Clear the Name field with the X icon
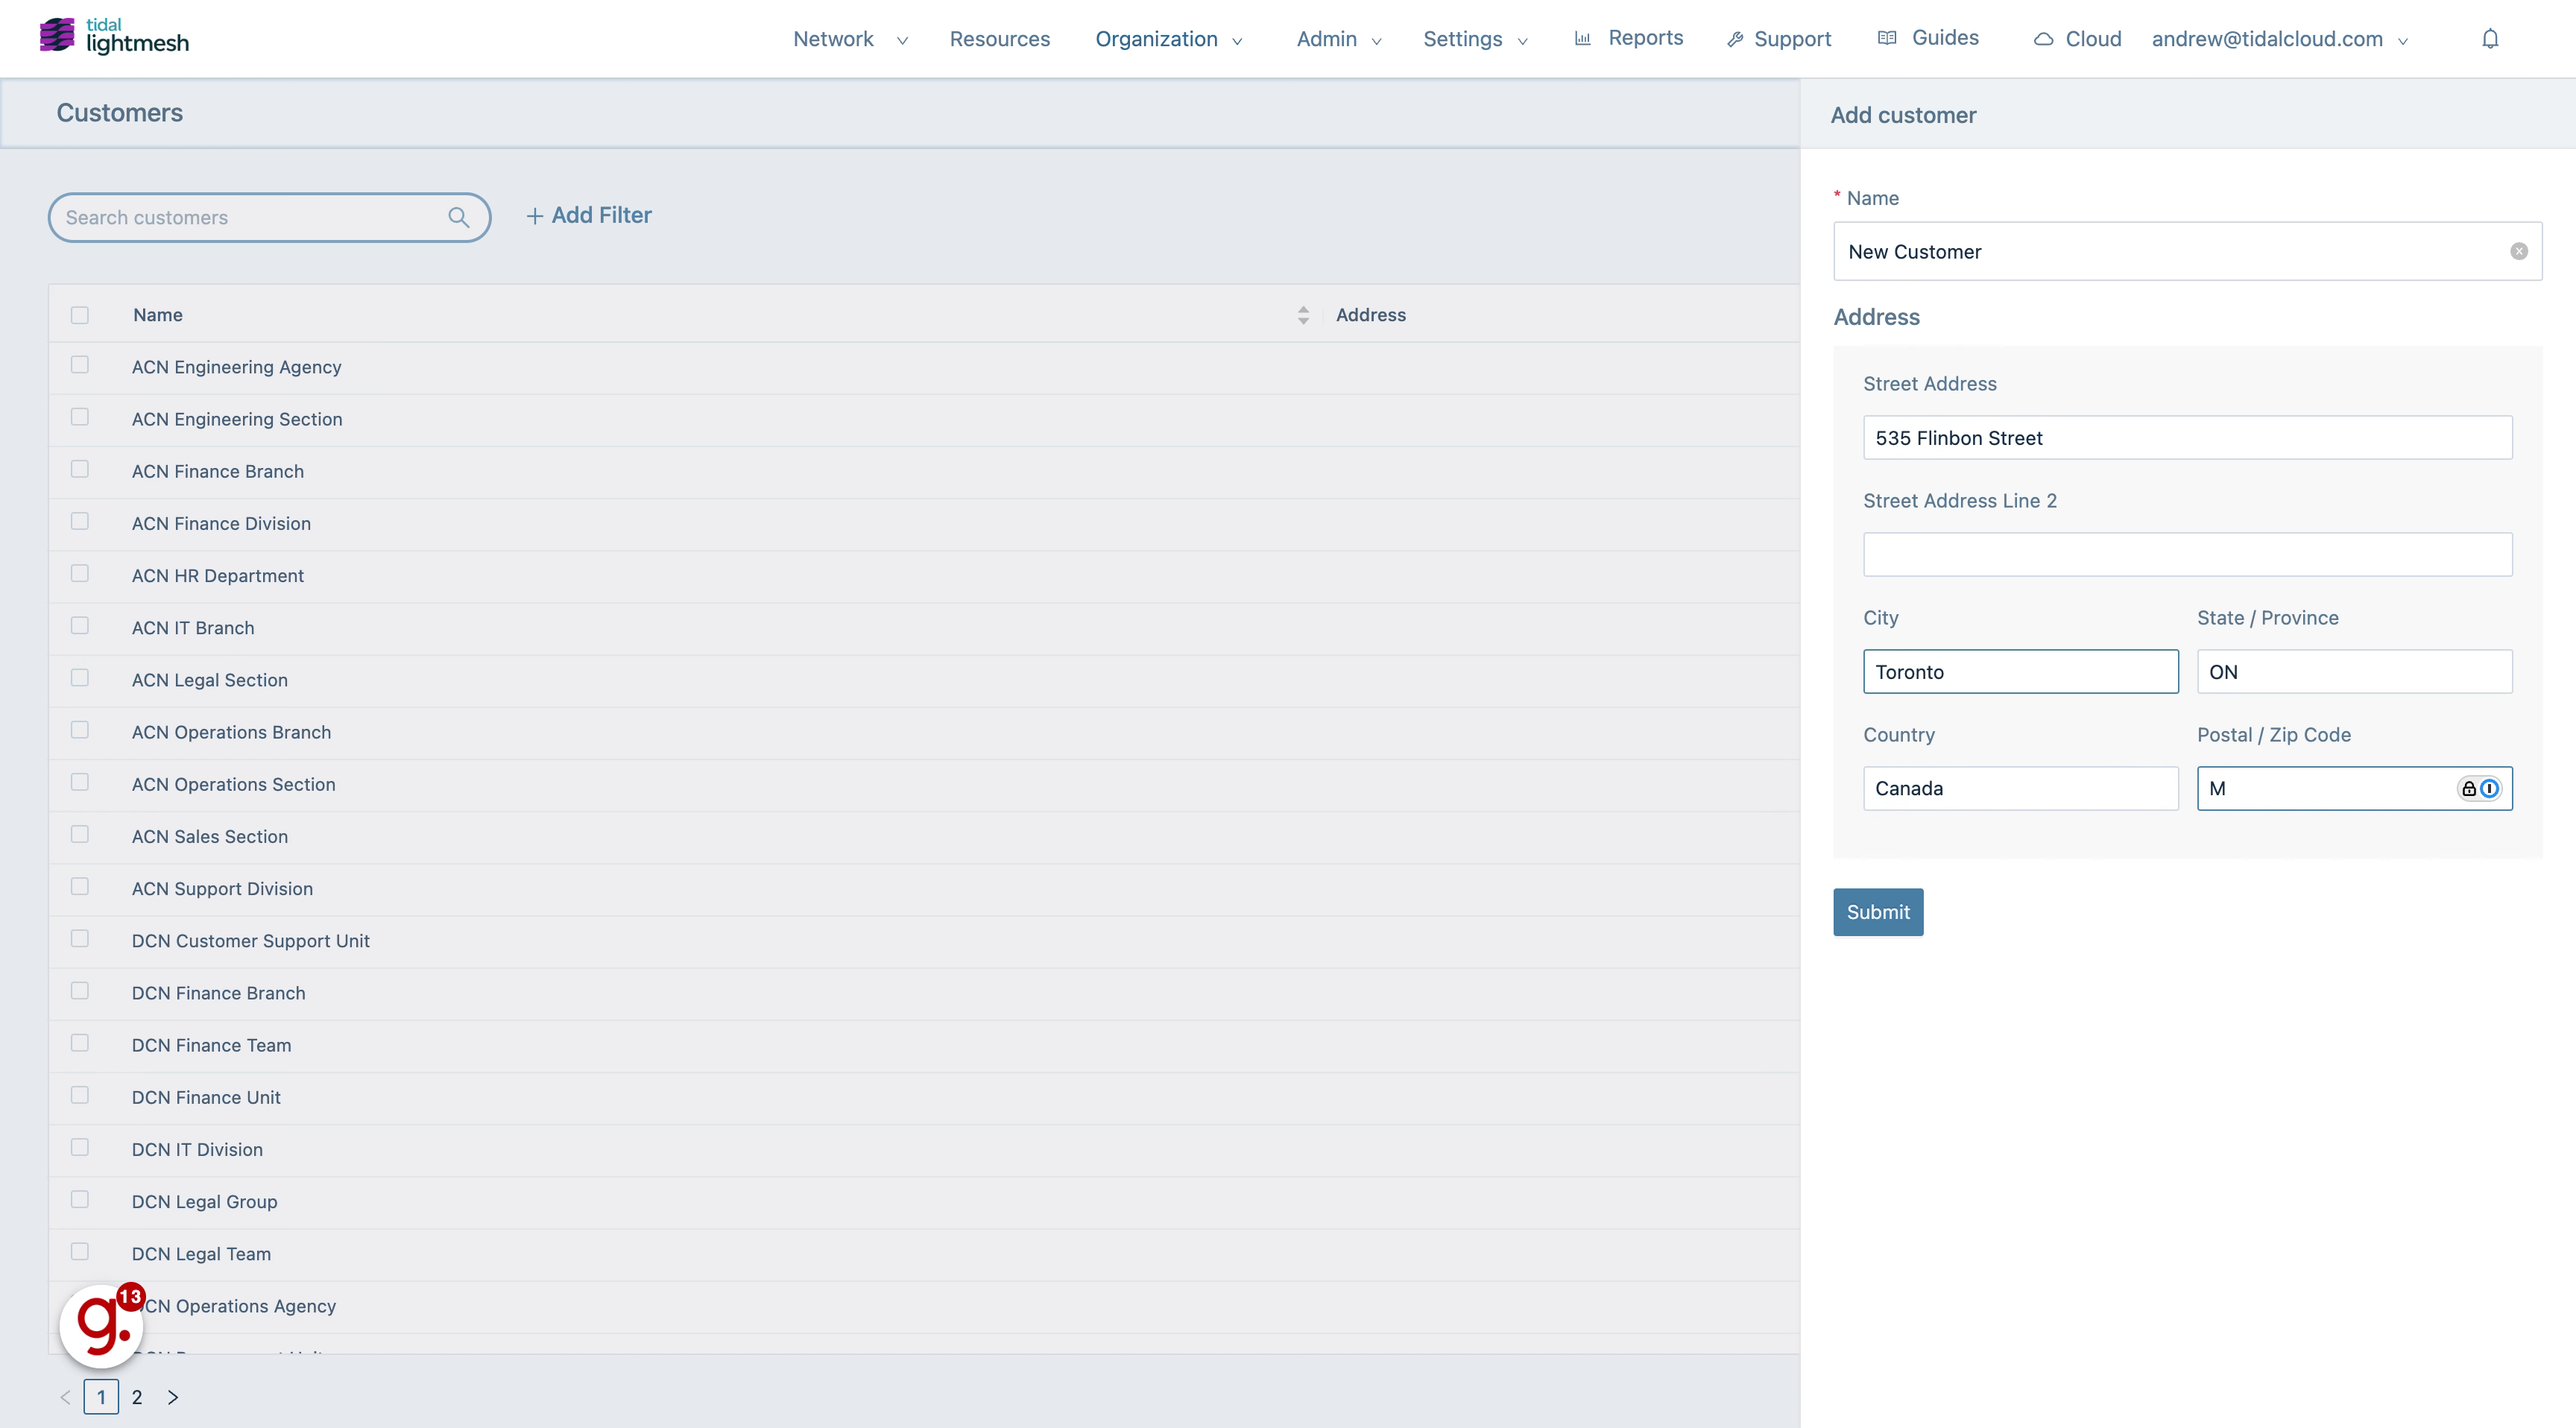2576x1428 pixels. point(2519,251)
